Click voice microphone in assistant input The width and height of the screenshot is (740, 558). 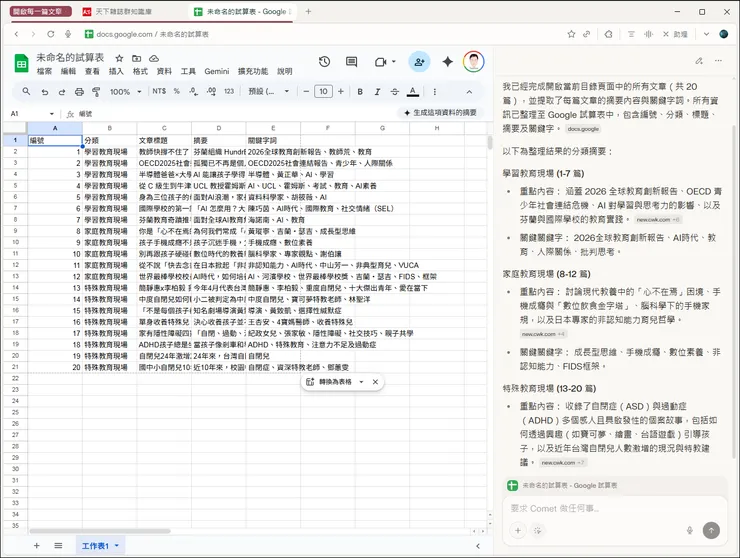click(690, 530)
